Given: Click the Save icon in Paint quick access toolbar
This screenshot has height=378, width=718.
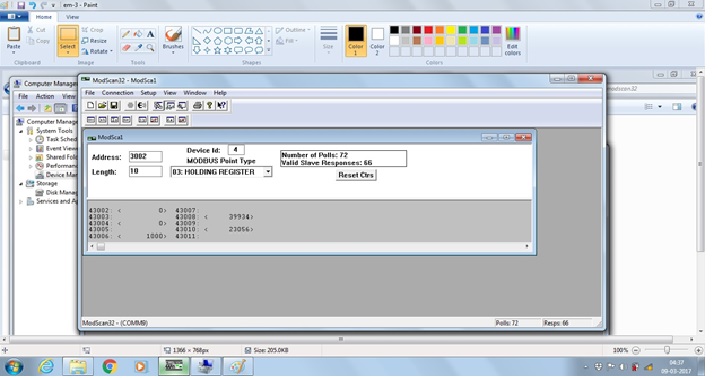Looking at the screenshot, I should coord(21,5).
